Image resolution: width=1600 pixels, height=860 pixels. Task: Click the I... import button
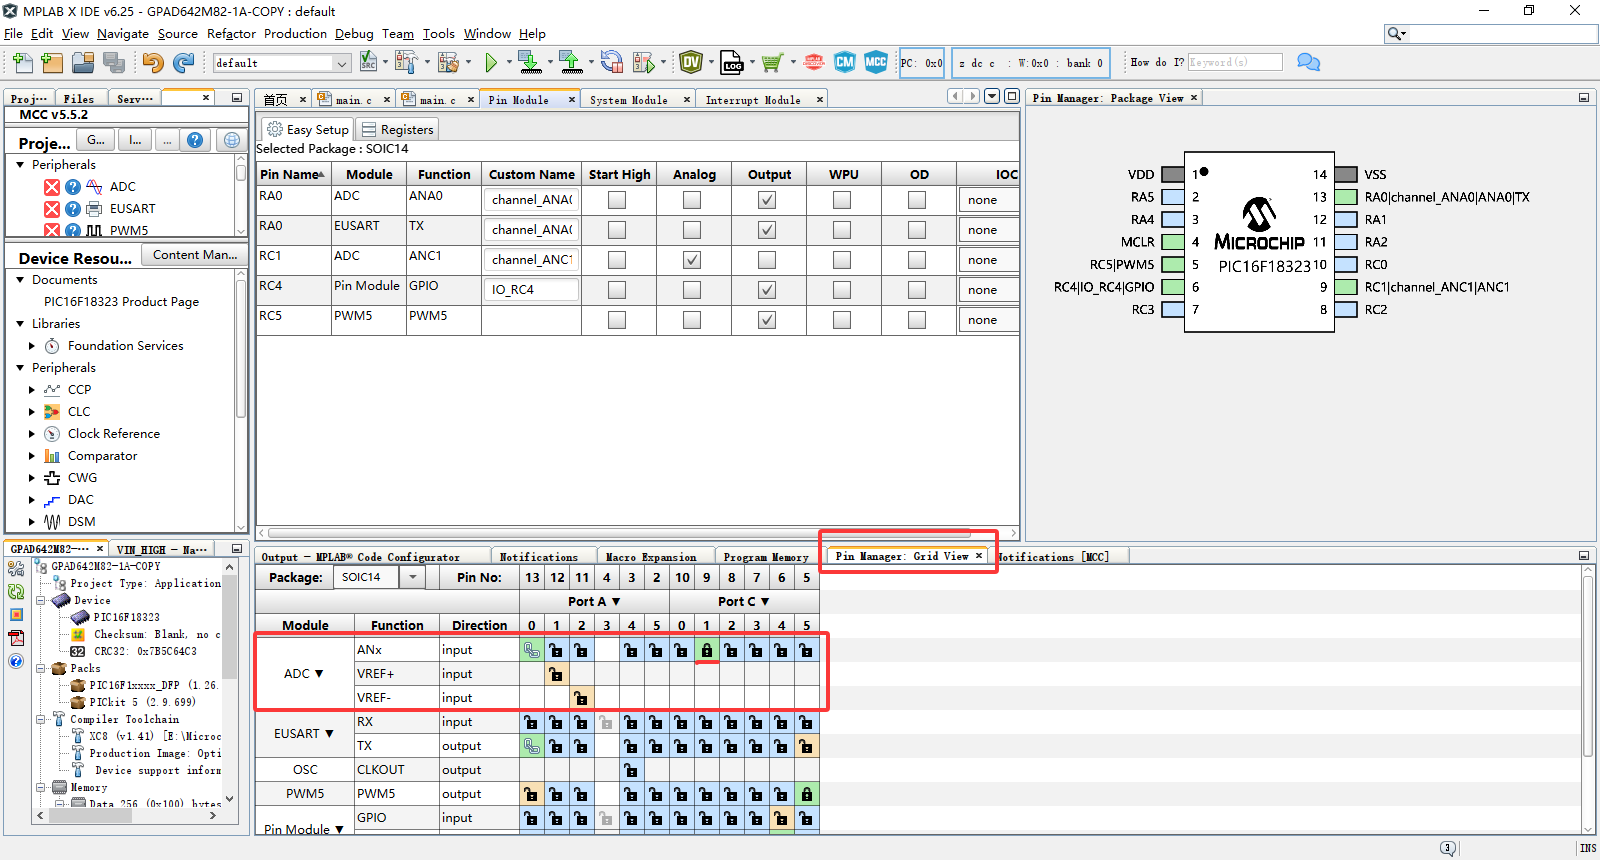pos(135,140)
